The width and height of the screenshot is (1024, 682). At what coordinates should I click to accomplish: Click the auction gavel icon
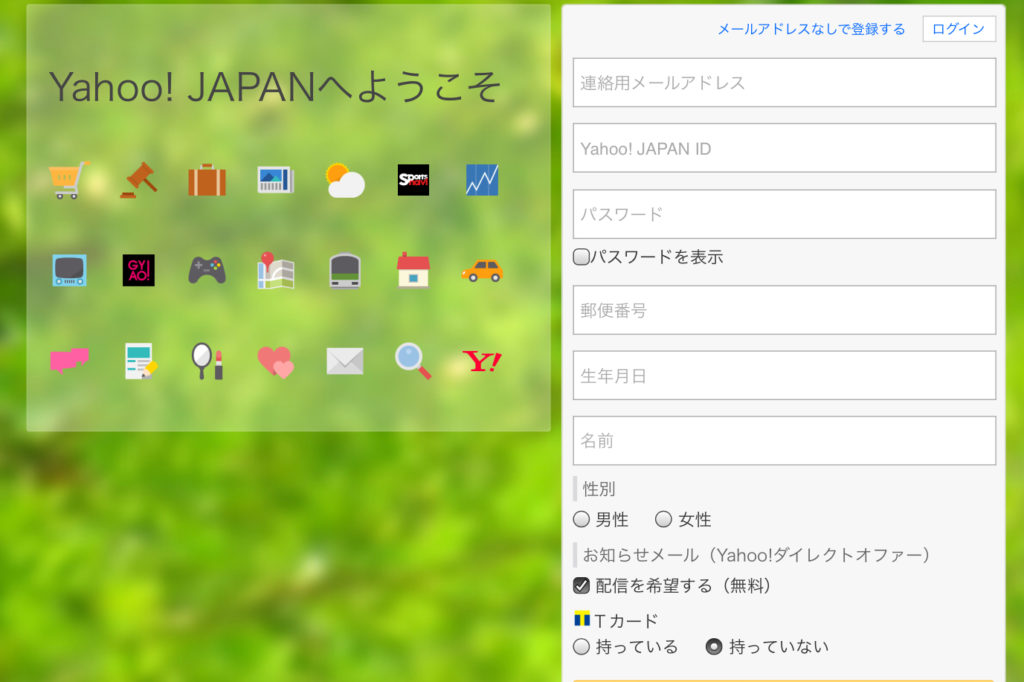click(x=138, y=180)
